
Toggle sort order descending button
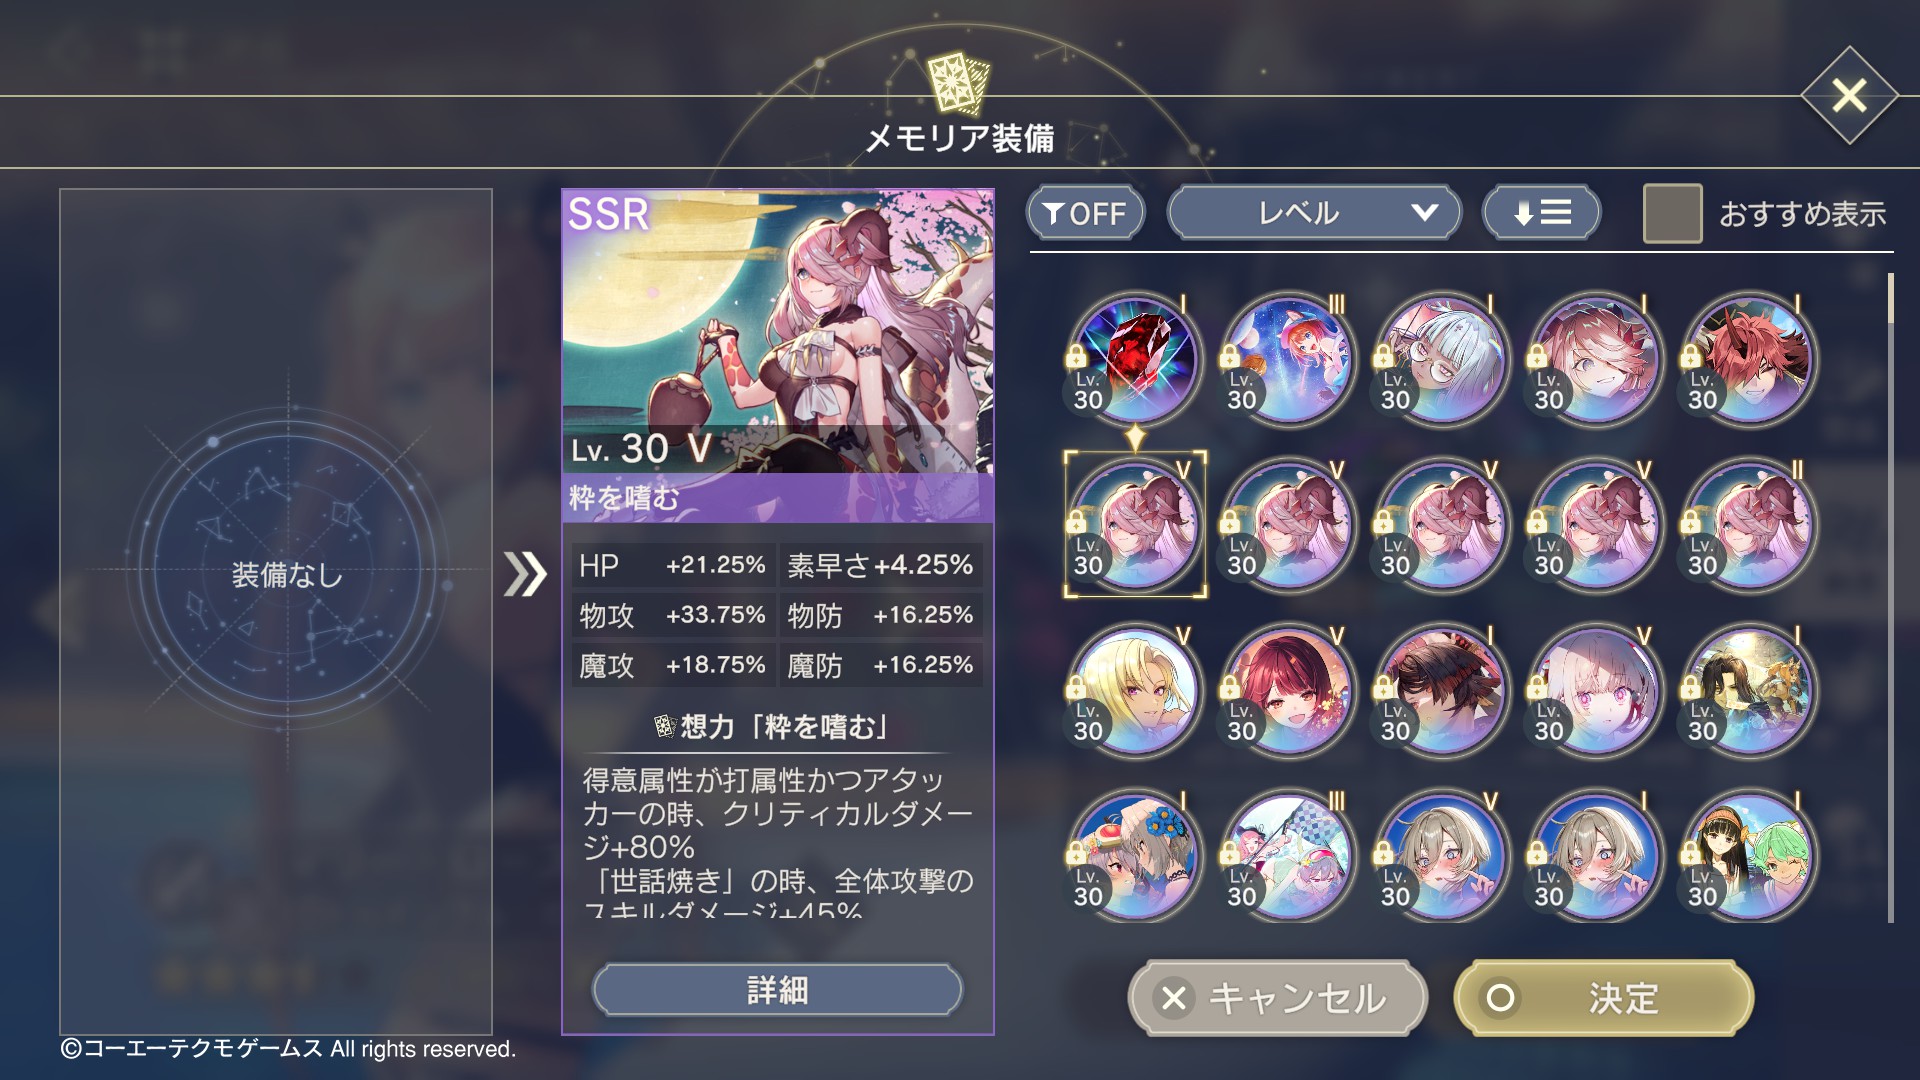pyautogui.click(x=1541, y=213)
